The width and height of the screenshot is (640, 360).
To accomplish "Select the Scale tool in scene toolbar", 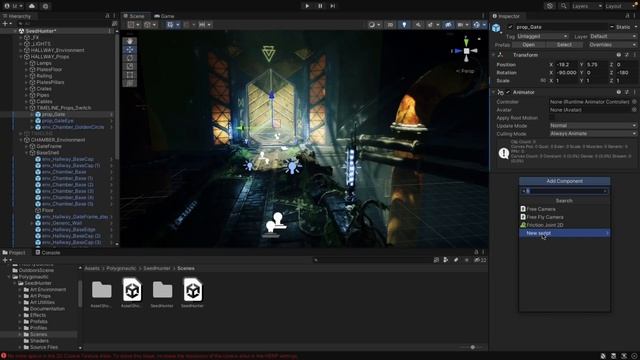I will coord(130,67).
